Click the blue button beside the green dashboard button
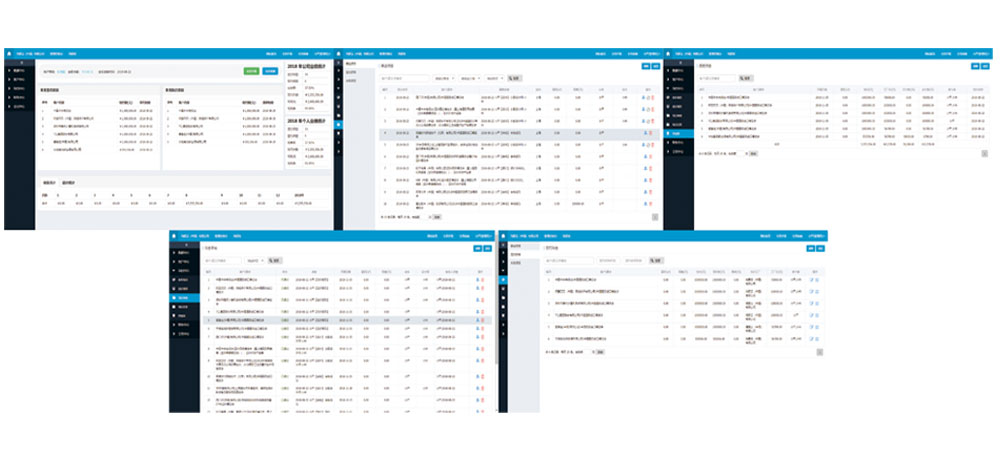Screen dimensions: 1000x460 (270, 71)
